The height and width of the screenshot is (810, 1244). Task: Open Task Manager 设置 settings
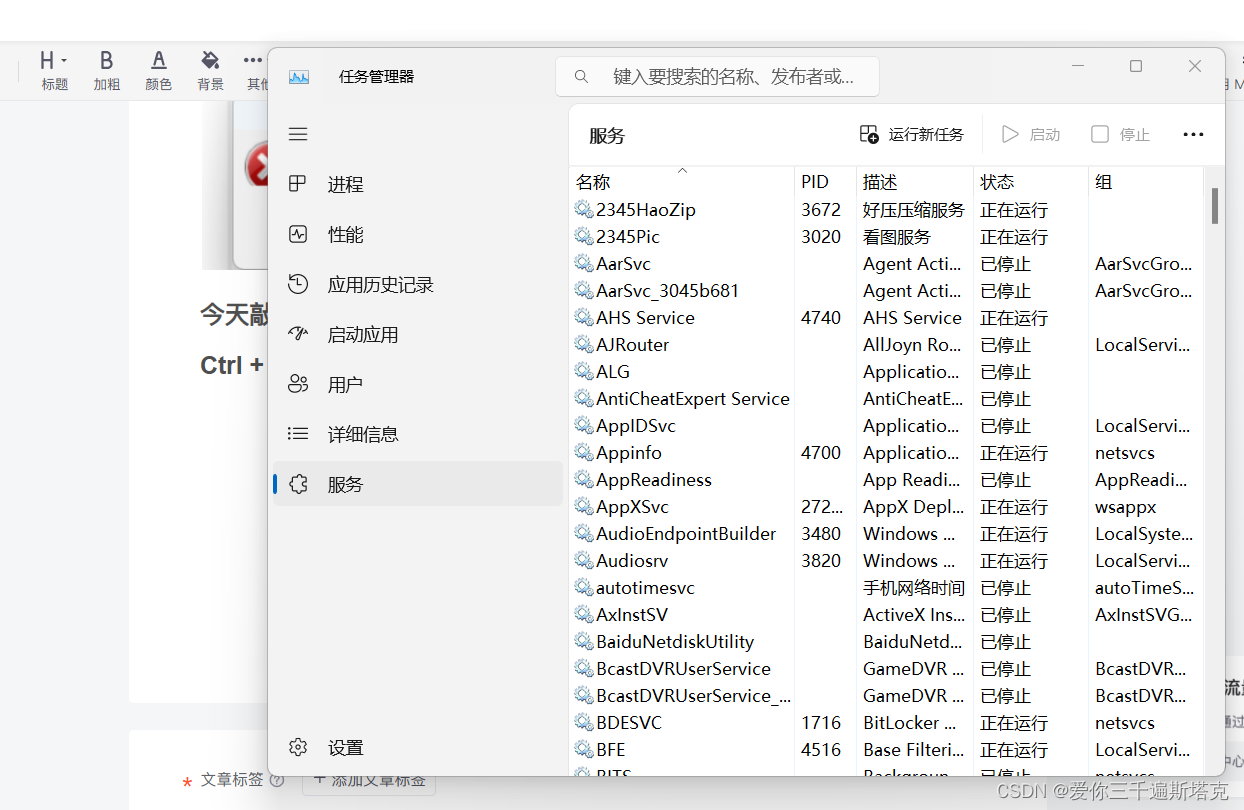[418, 747]
